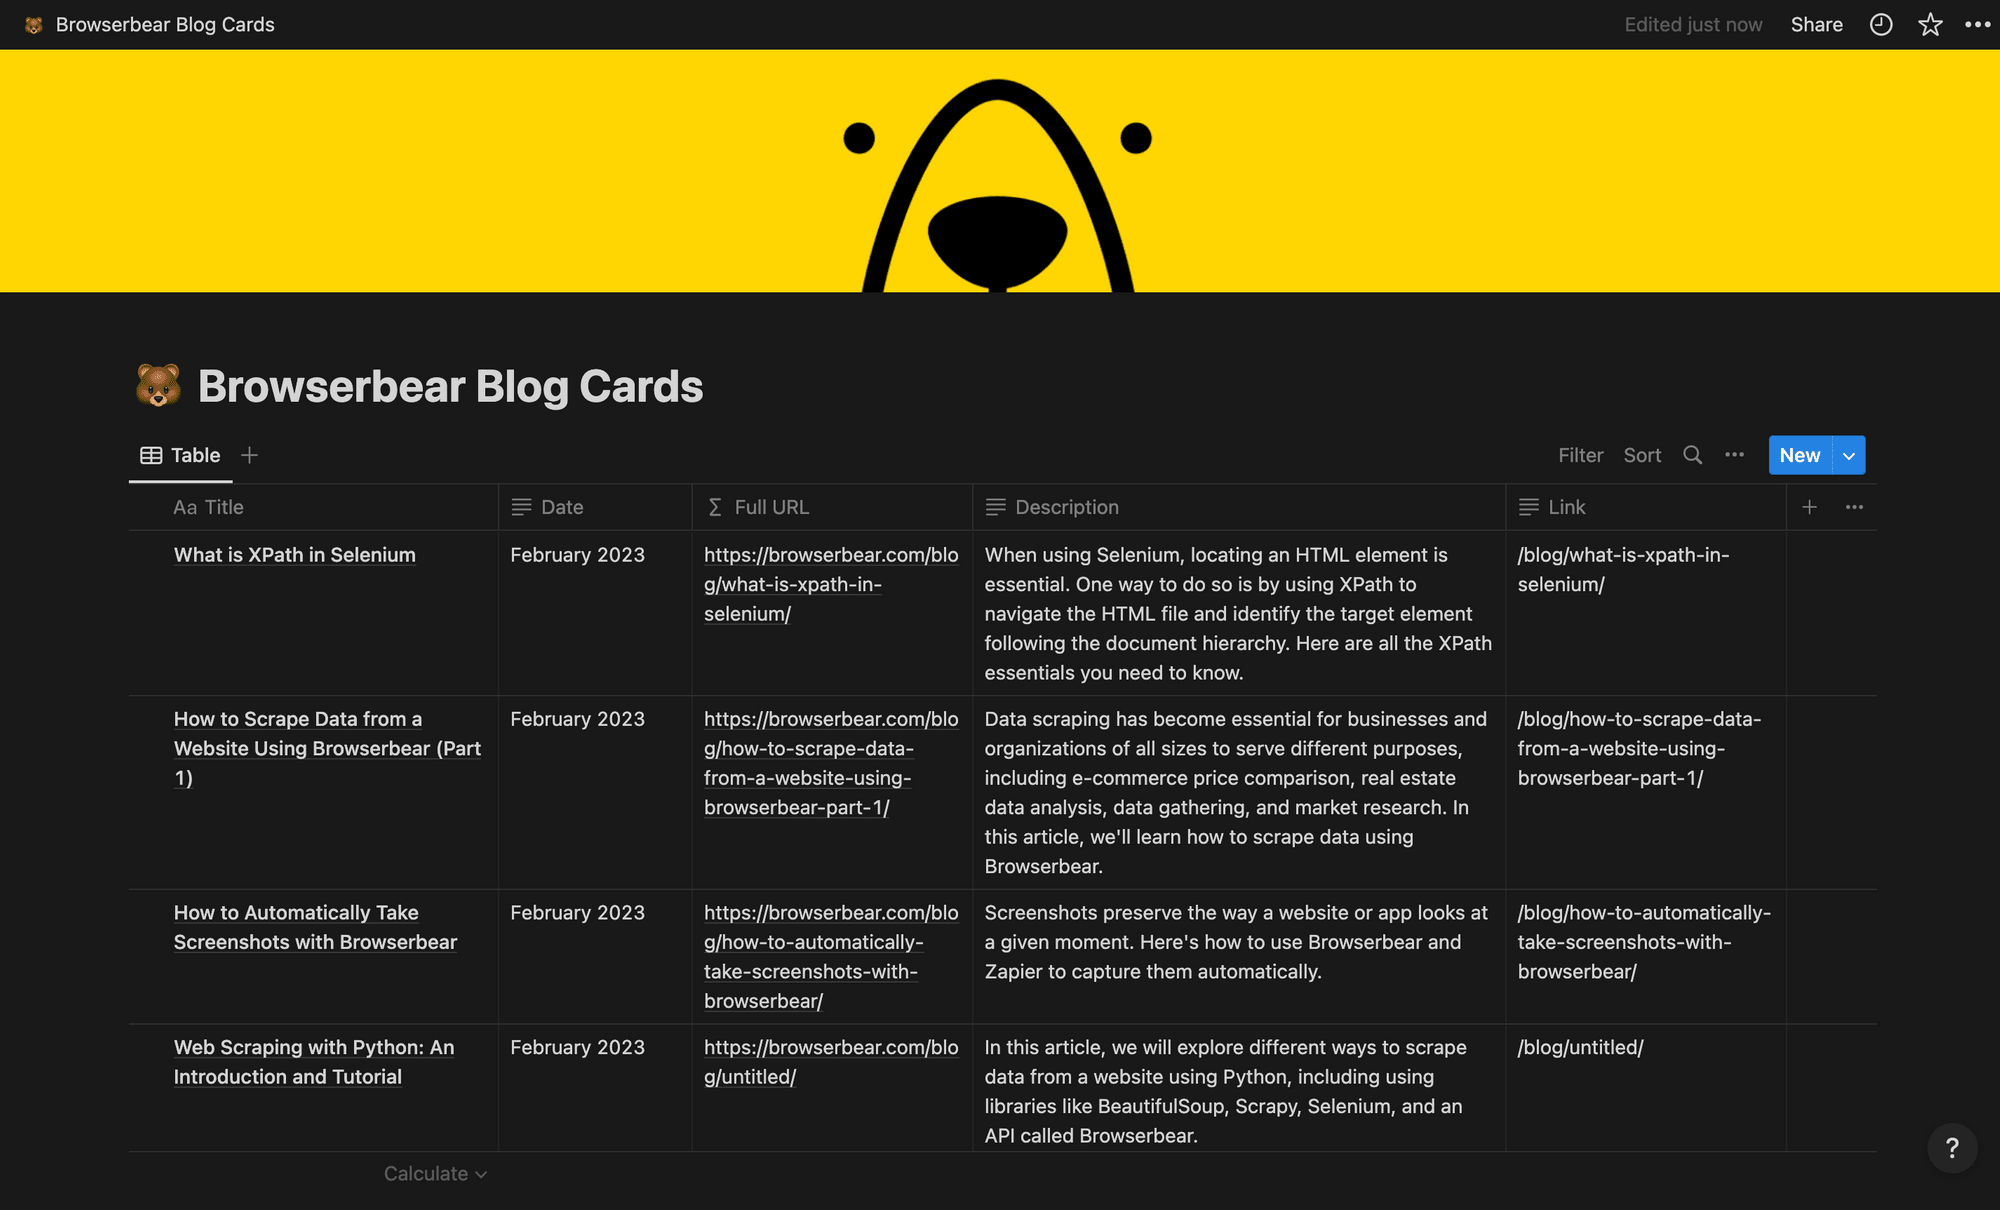Screen dimensions: 2000x1210
Task: Click the column options icon in table
Action: [1854, 506]
